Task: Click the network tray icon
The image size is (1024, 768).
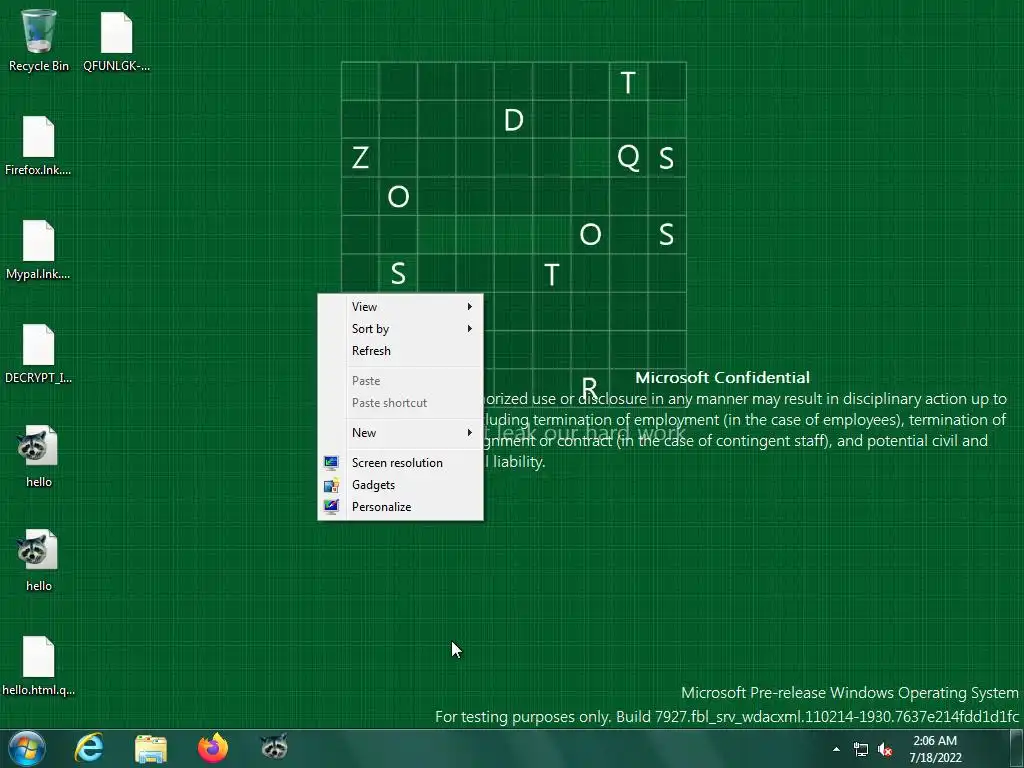Action: click(x=861, y=750)
